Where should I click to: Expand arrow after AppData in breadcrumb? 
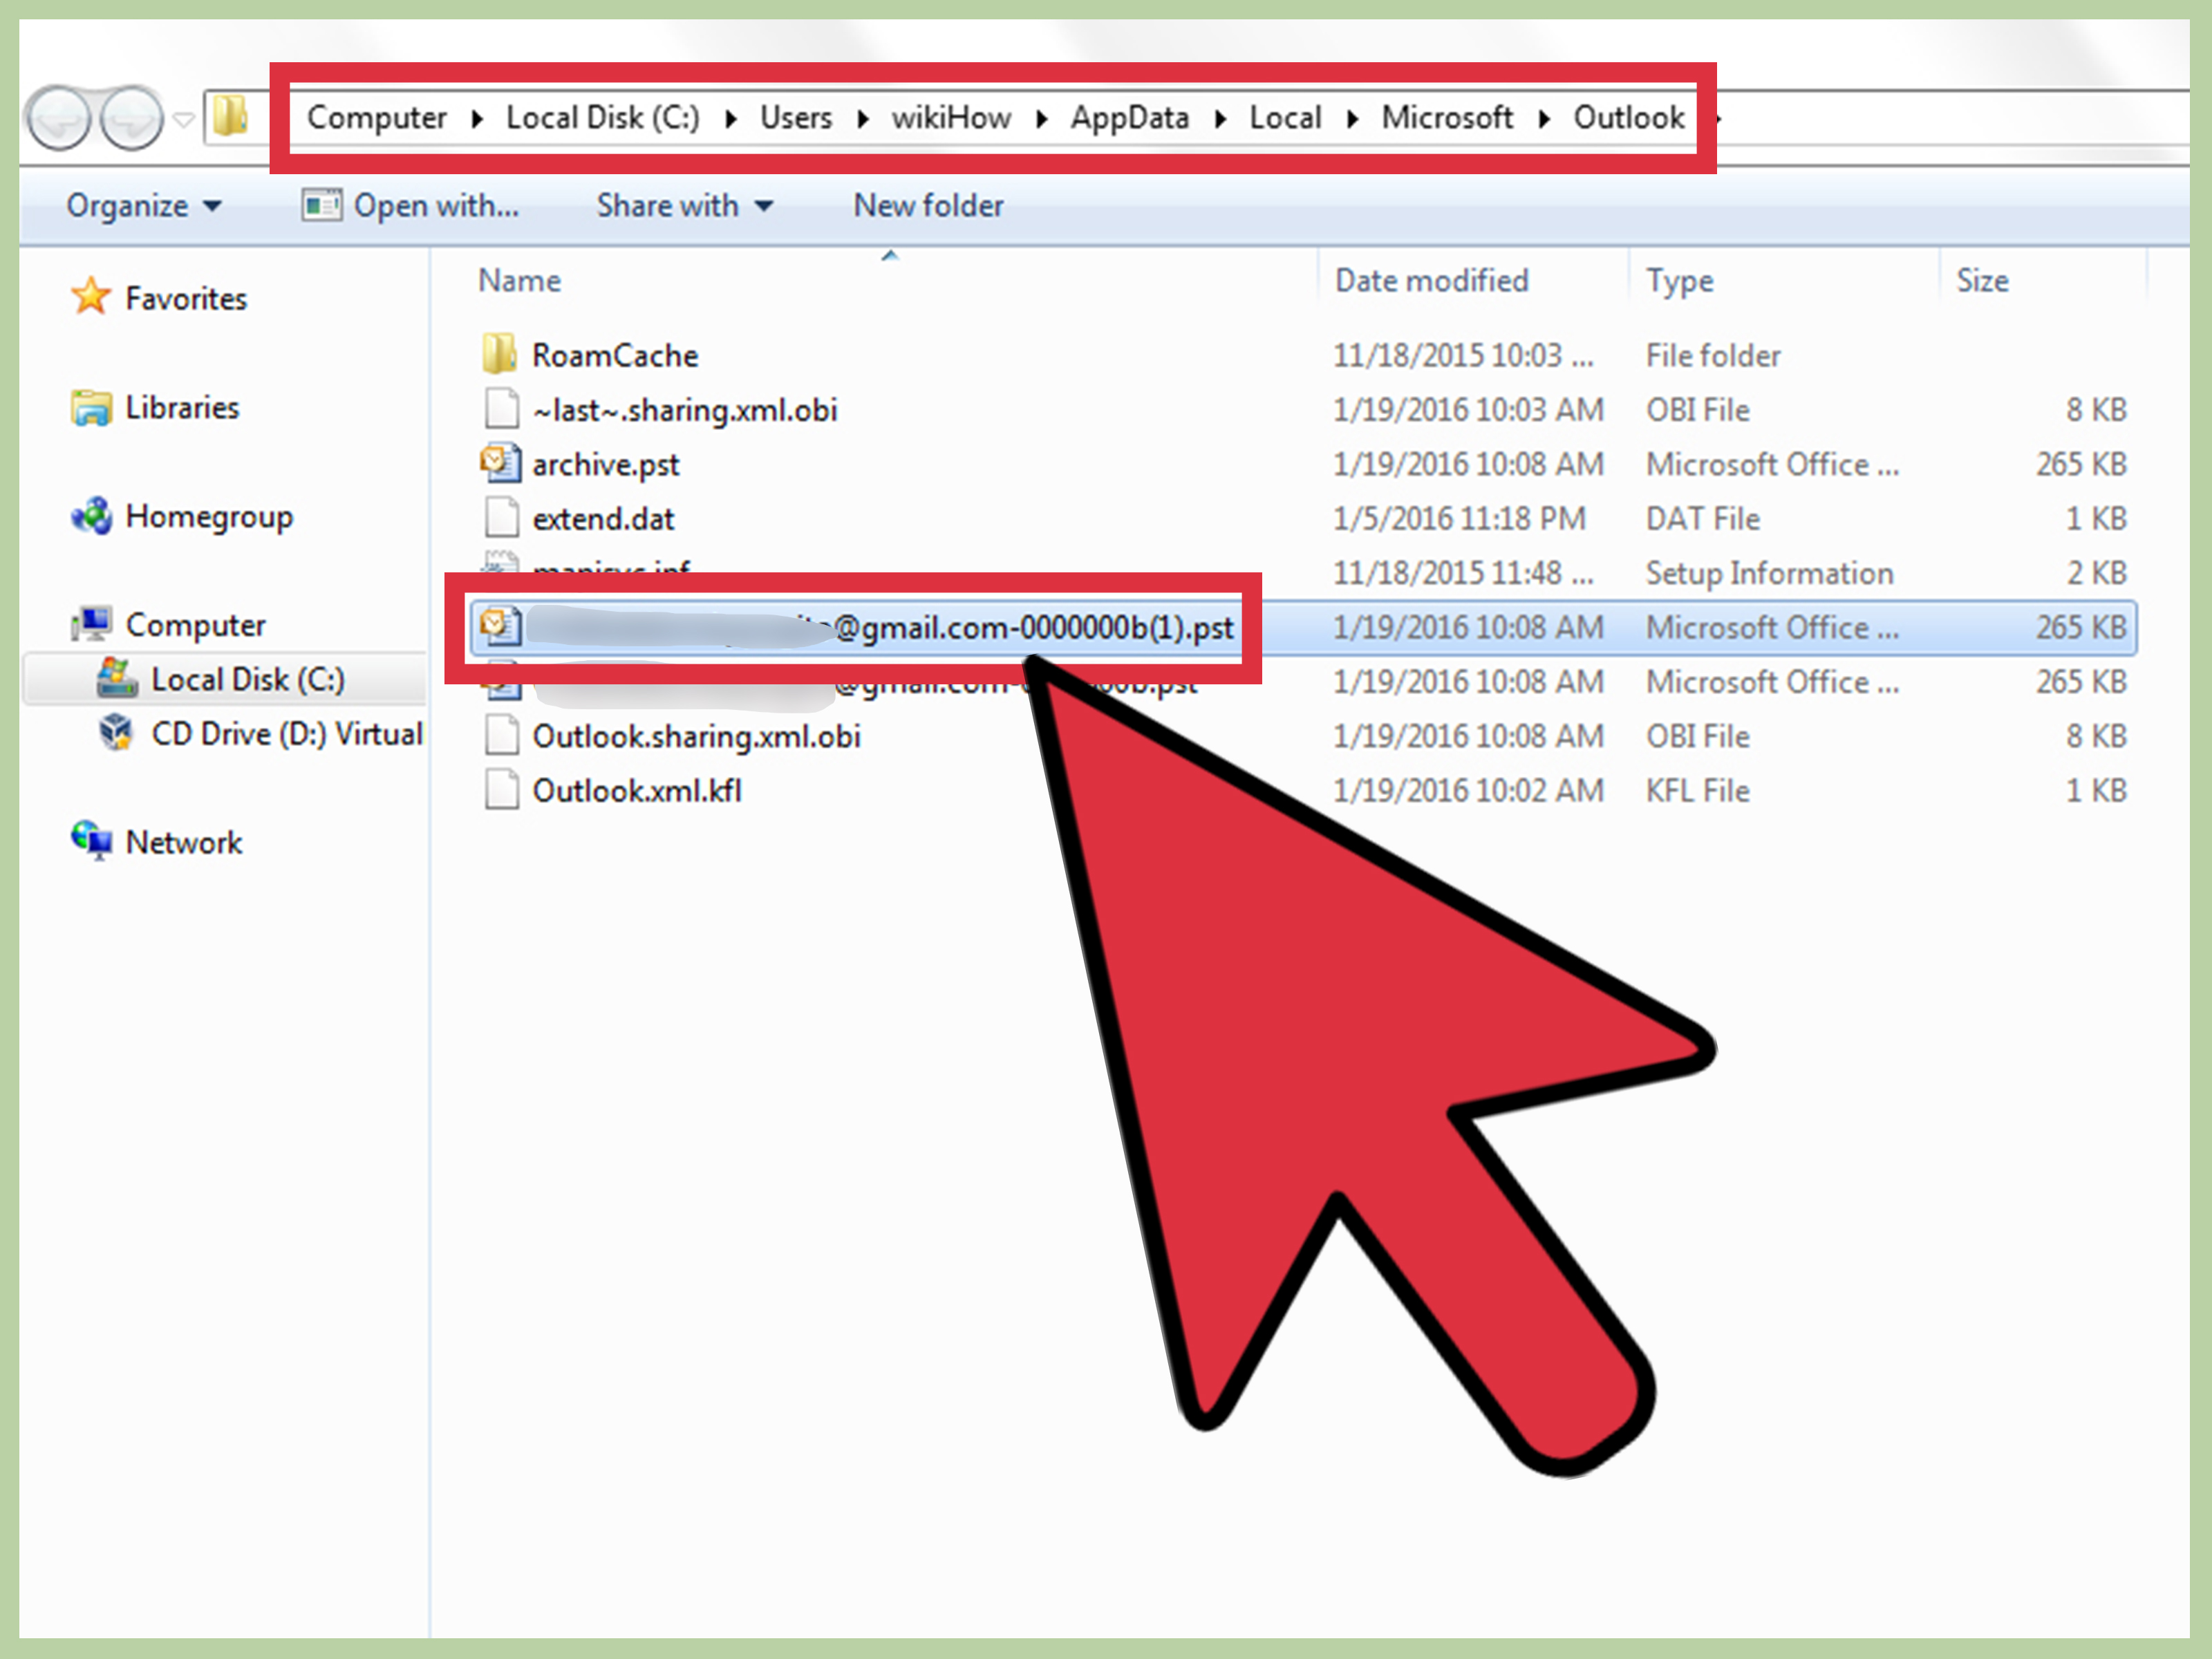point(1220,120)
